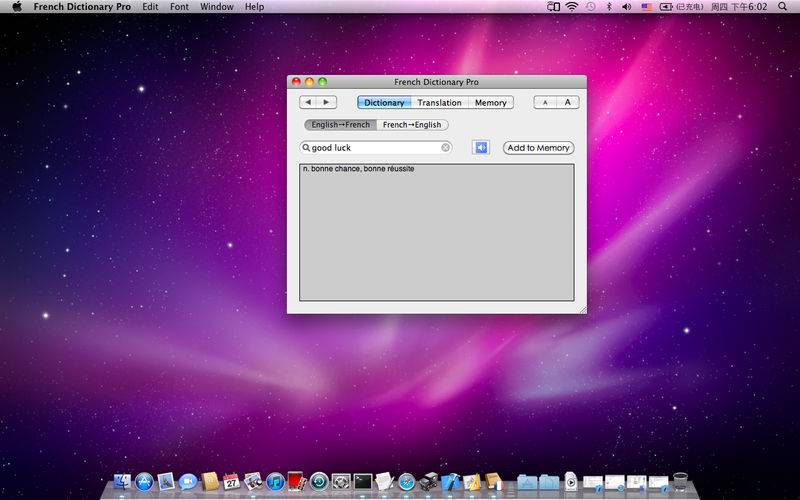Click the result text 'n. bonne chance, bonne réussite'
This screenshot has height=500, width=800.
358,169
